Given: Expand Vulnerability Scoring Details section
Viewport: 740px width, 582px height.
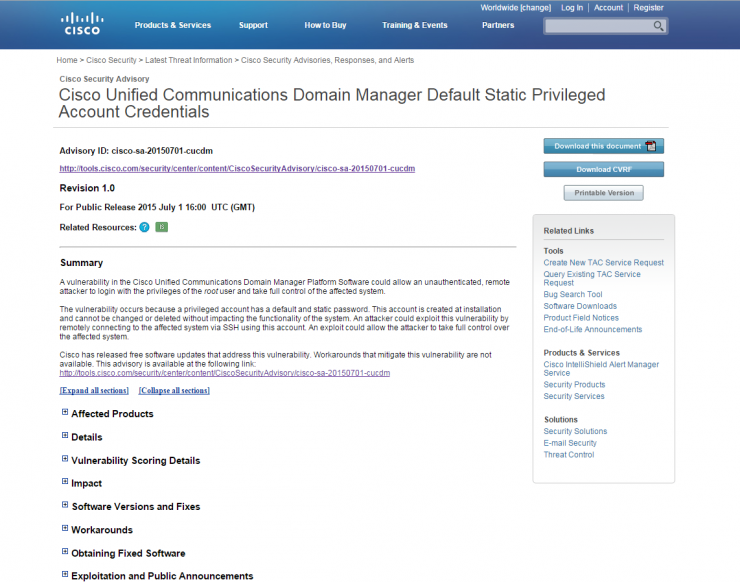Looking at the screenshot, I should pyautogui.click(x=65, y=458).
